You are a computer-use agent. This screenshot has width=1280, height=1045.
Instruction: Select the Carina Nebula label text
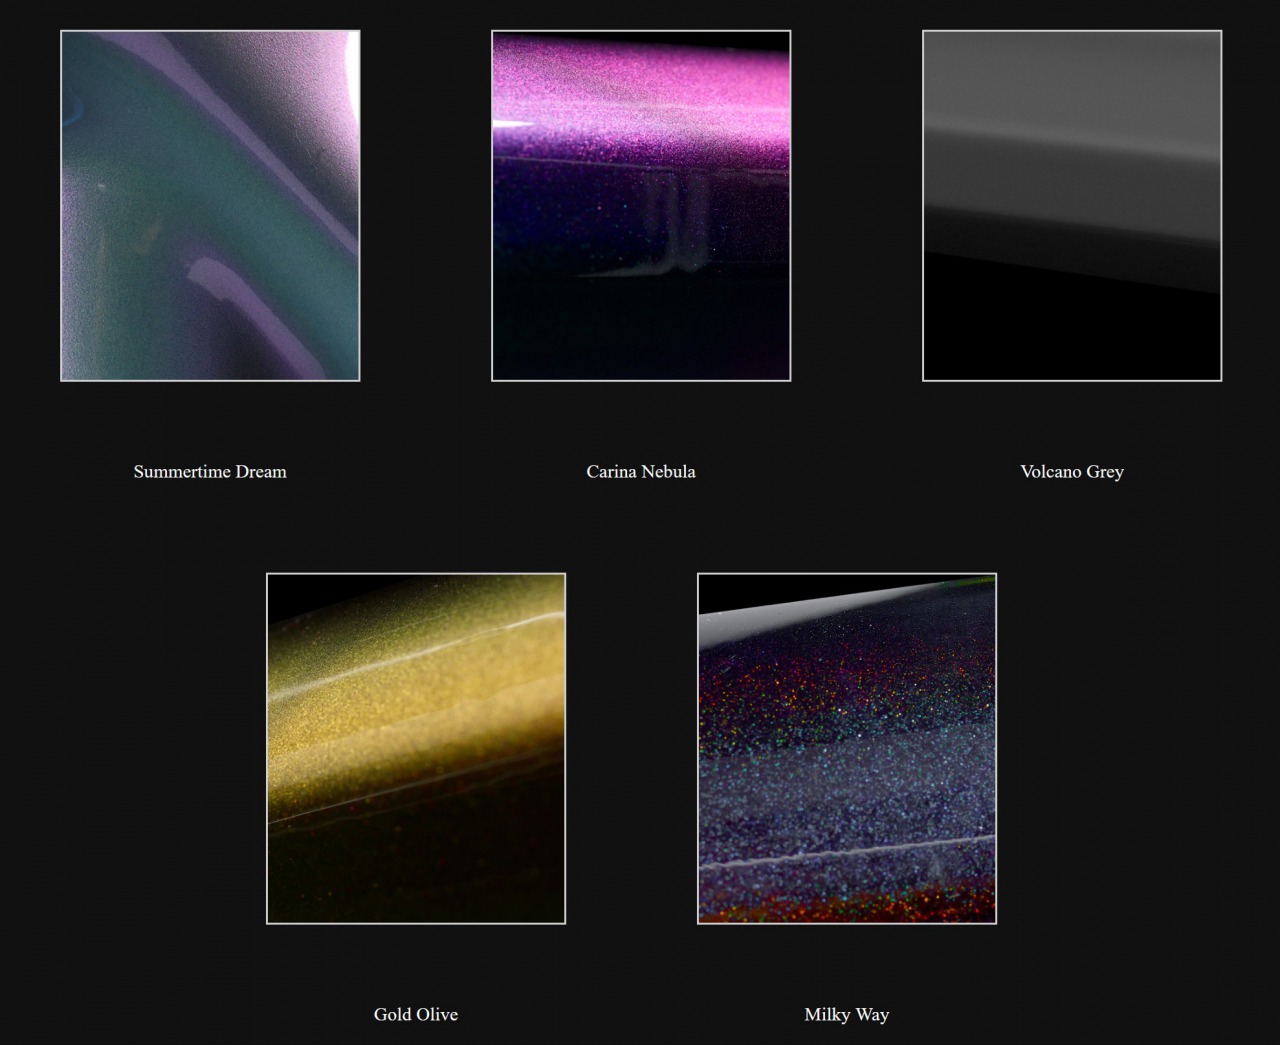641,472
